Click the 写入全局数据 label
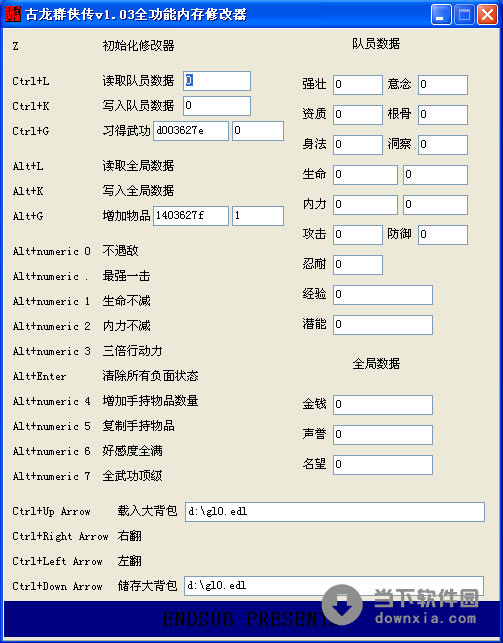Image resolution: width=503 pixels, height=643 pixels. (139, 191)
